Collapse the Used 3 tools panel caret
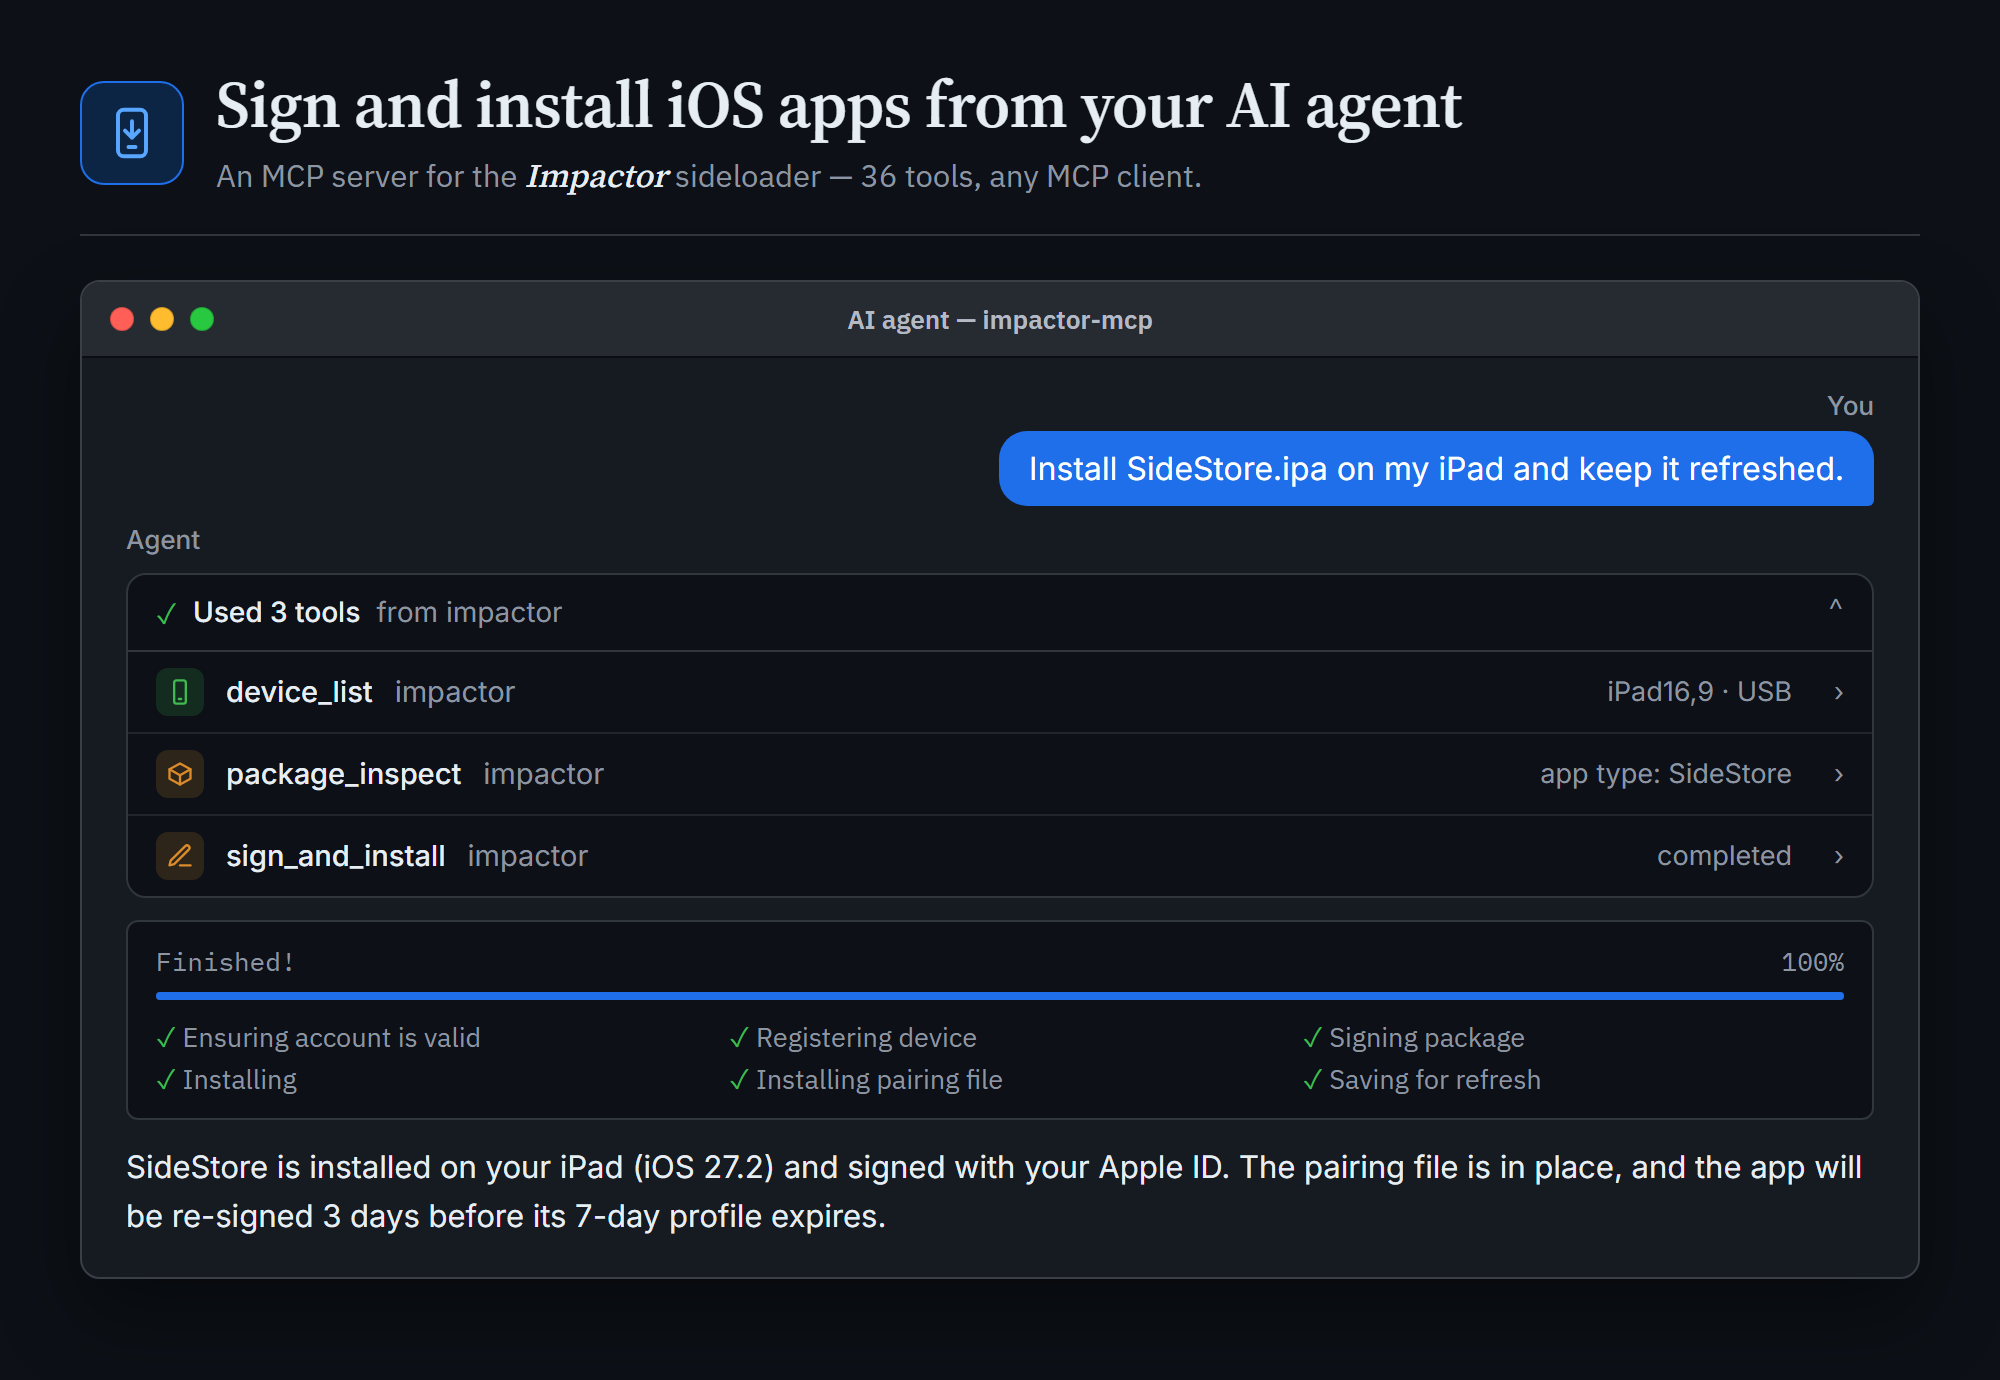The image size is (2000, 1380). click(1836, 606)
